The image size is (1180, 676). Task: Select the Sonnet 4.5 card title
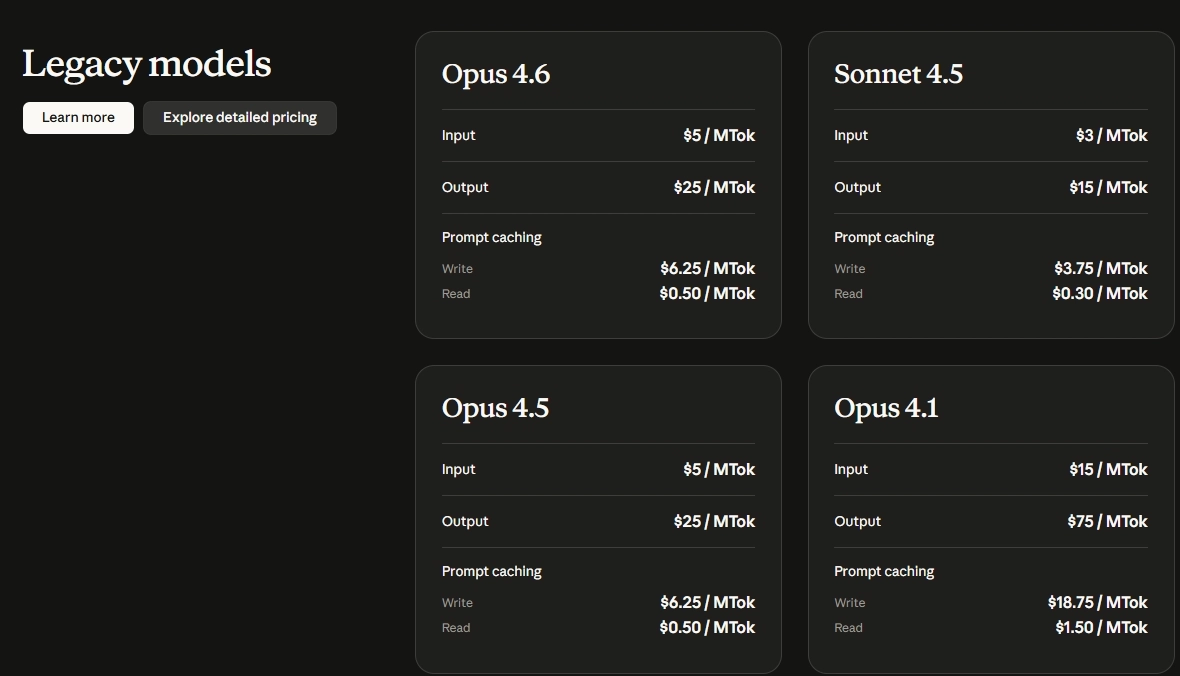click(898, 74)
